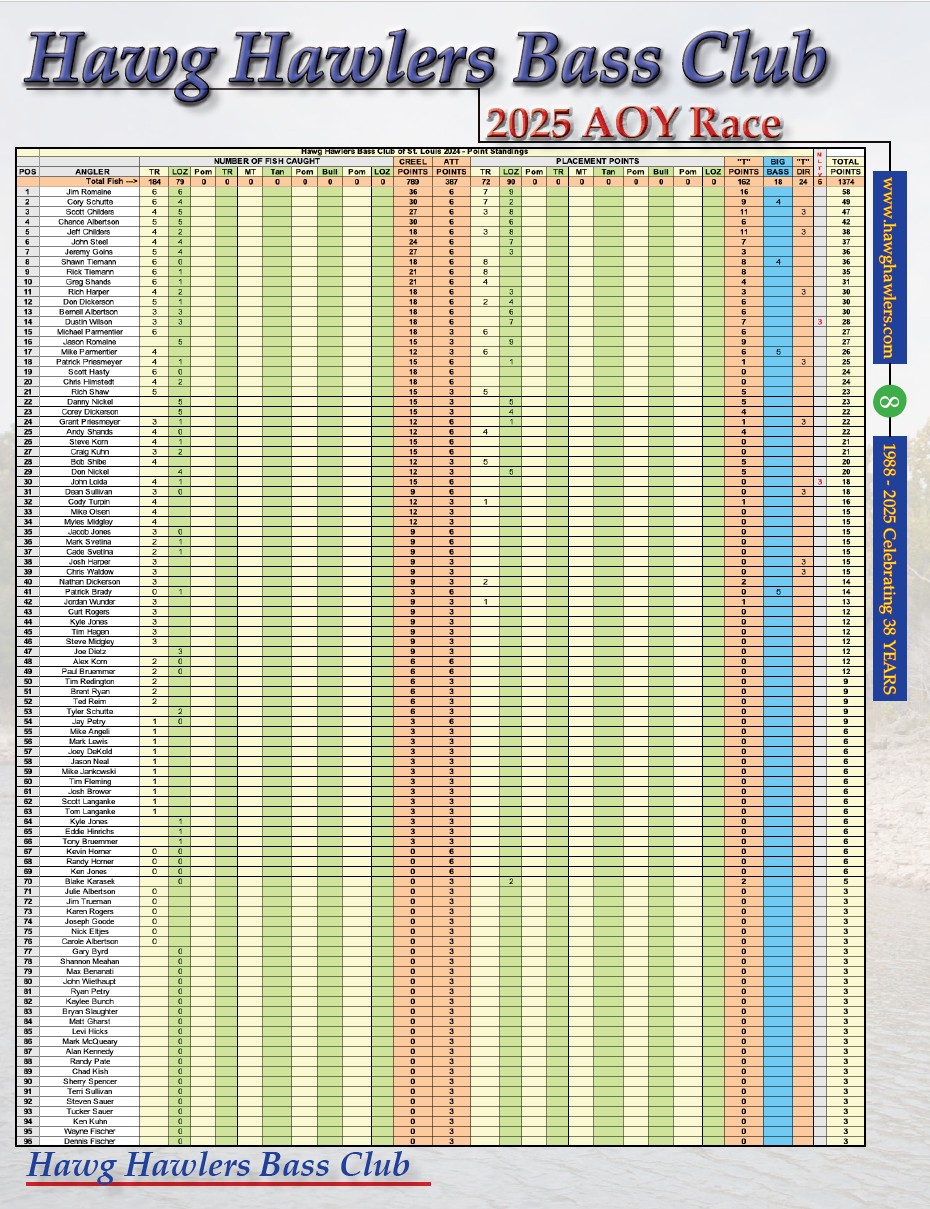Click Jim Romaine's total points 58
Image resolution: width=930 pixels, height=1209 pixels.
846,191
